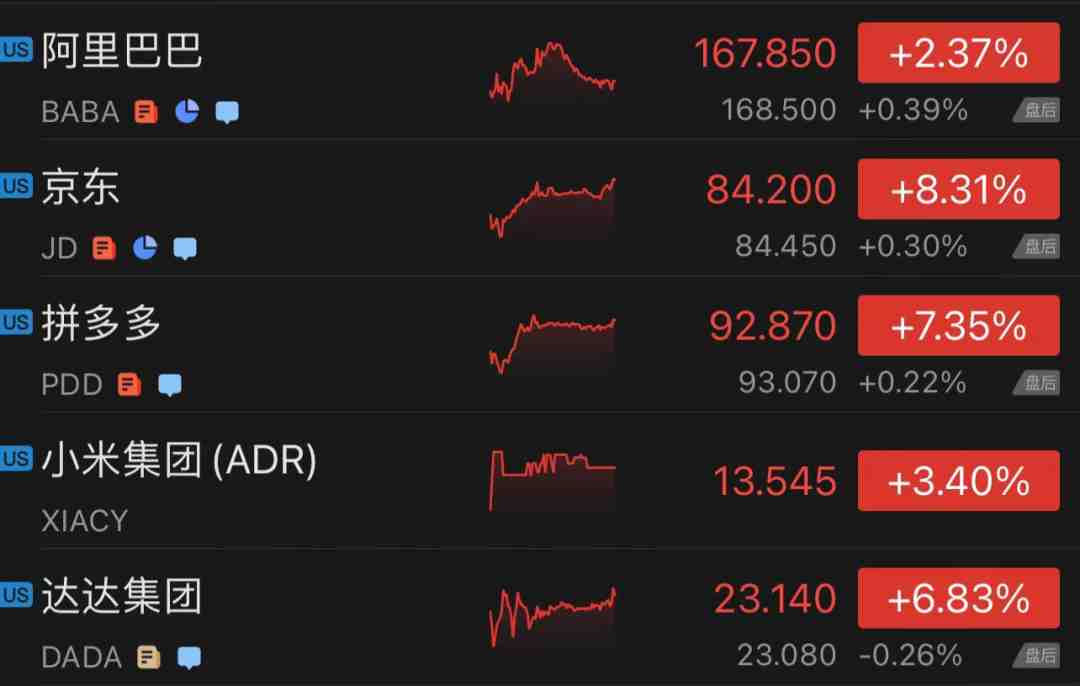Toggle the +8.31% change badge for JD
The image size is (1080, 686).
point(958,189)
